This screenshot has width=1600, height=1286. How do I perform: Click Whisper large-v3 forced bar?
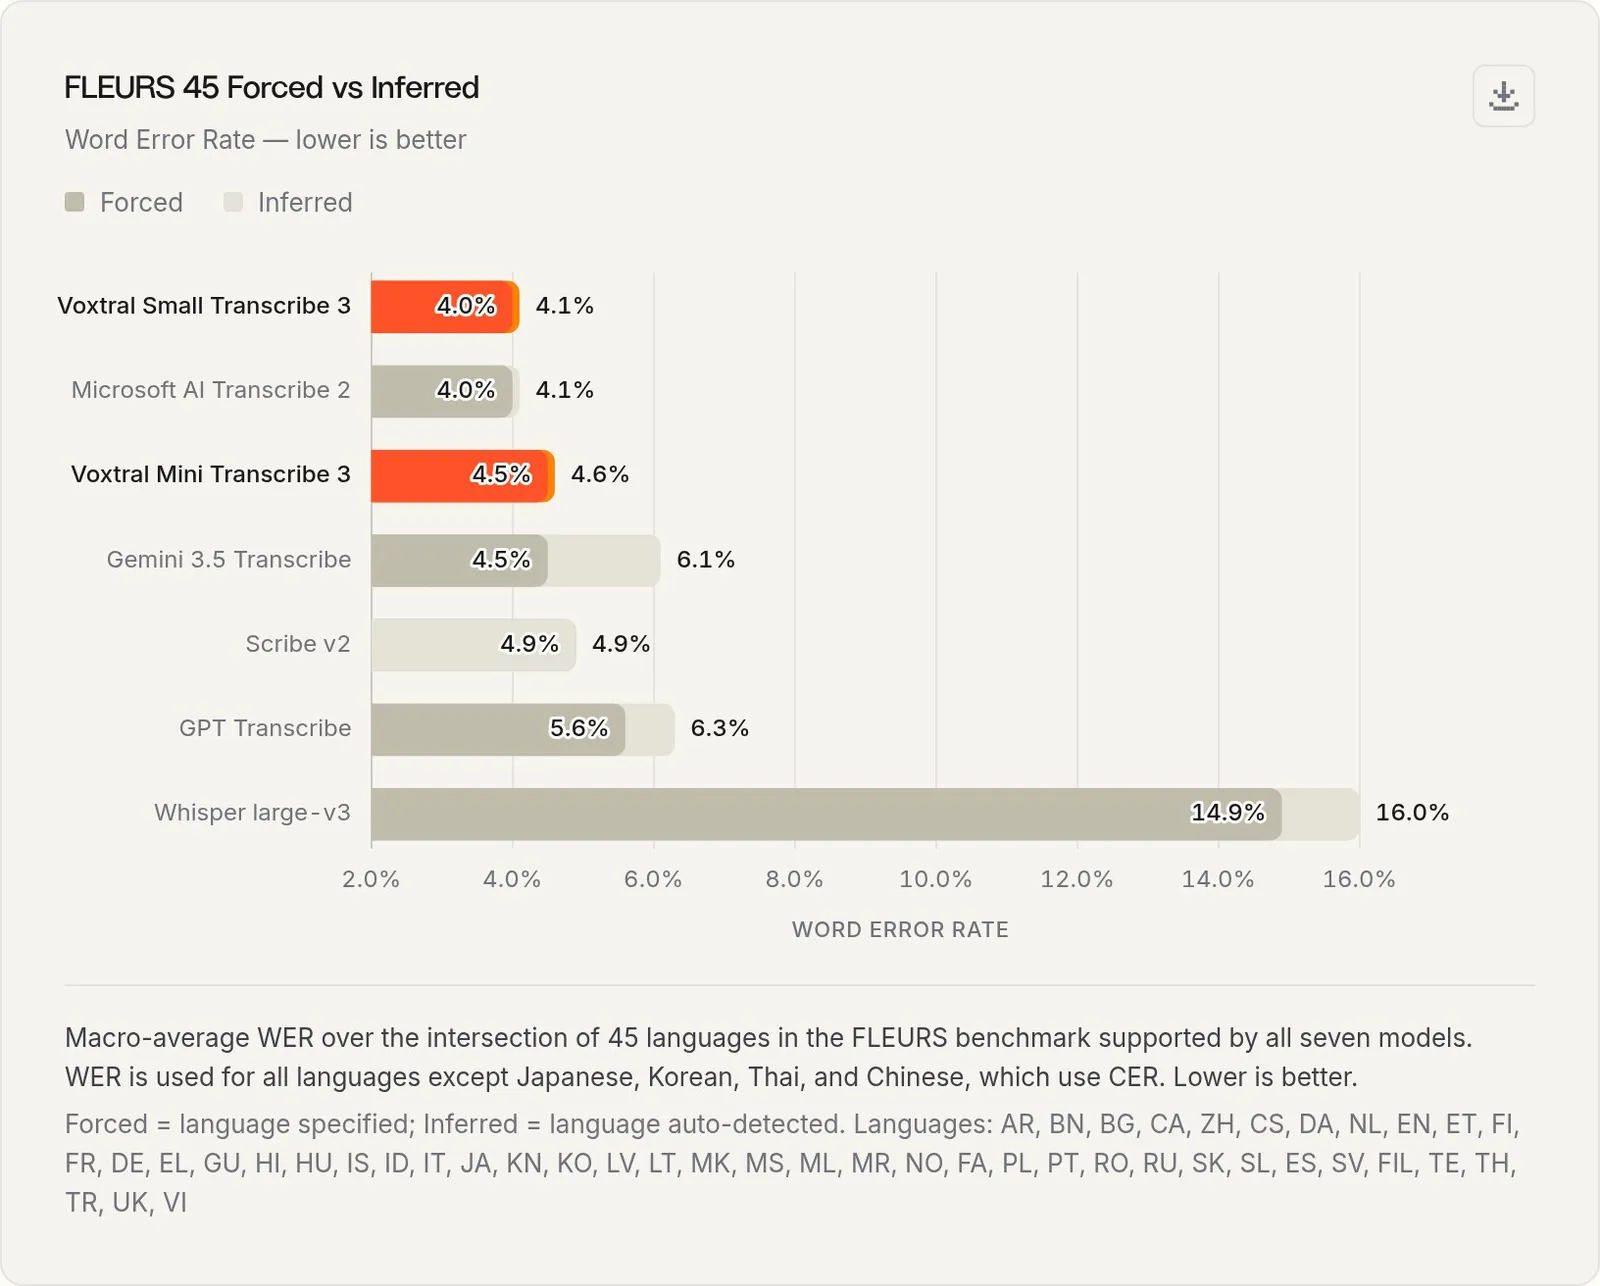(826, 813)
